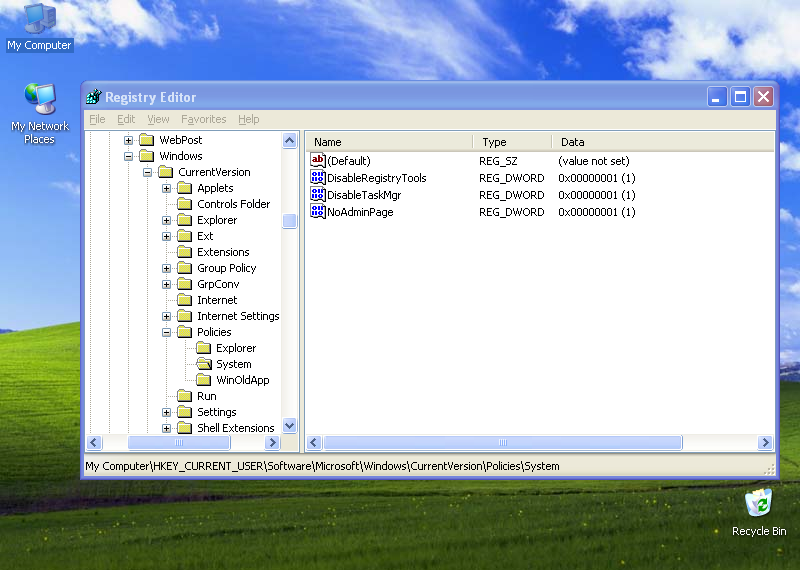This screenshot has height=570, width=800.
Task: Expand the Shell Extensions key
Action: tap(166, 428)
